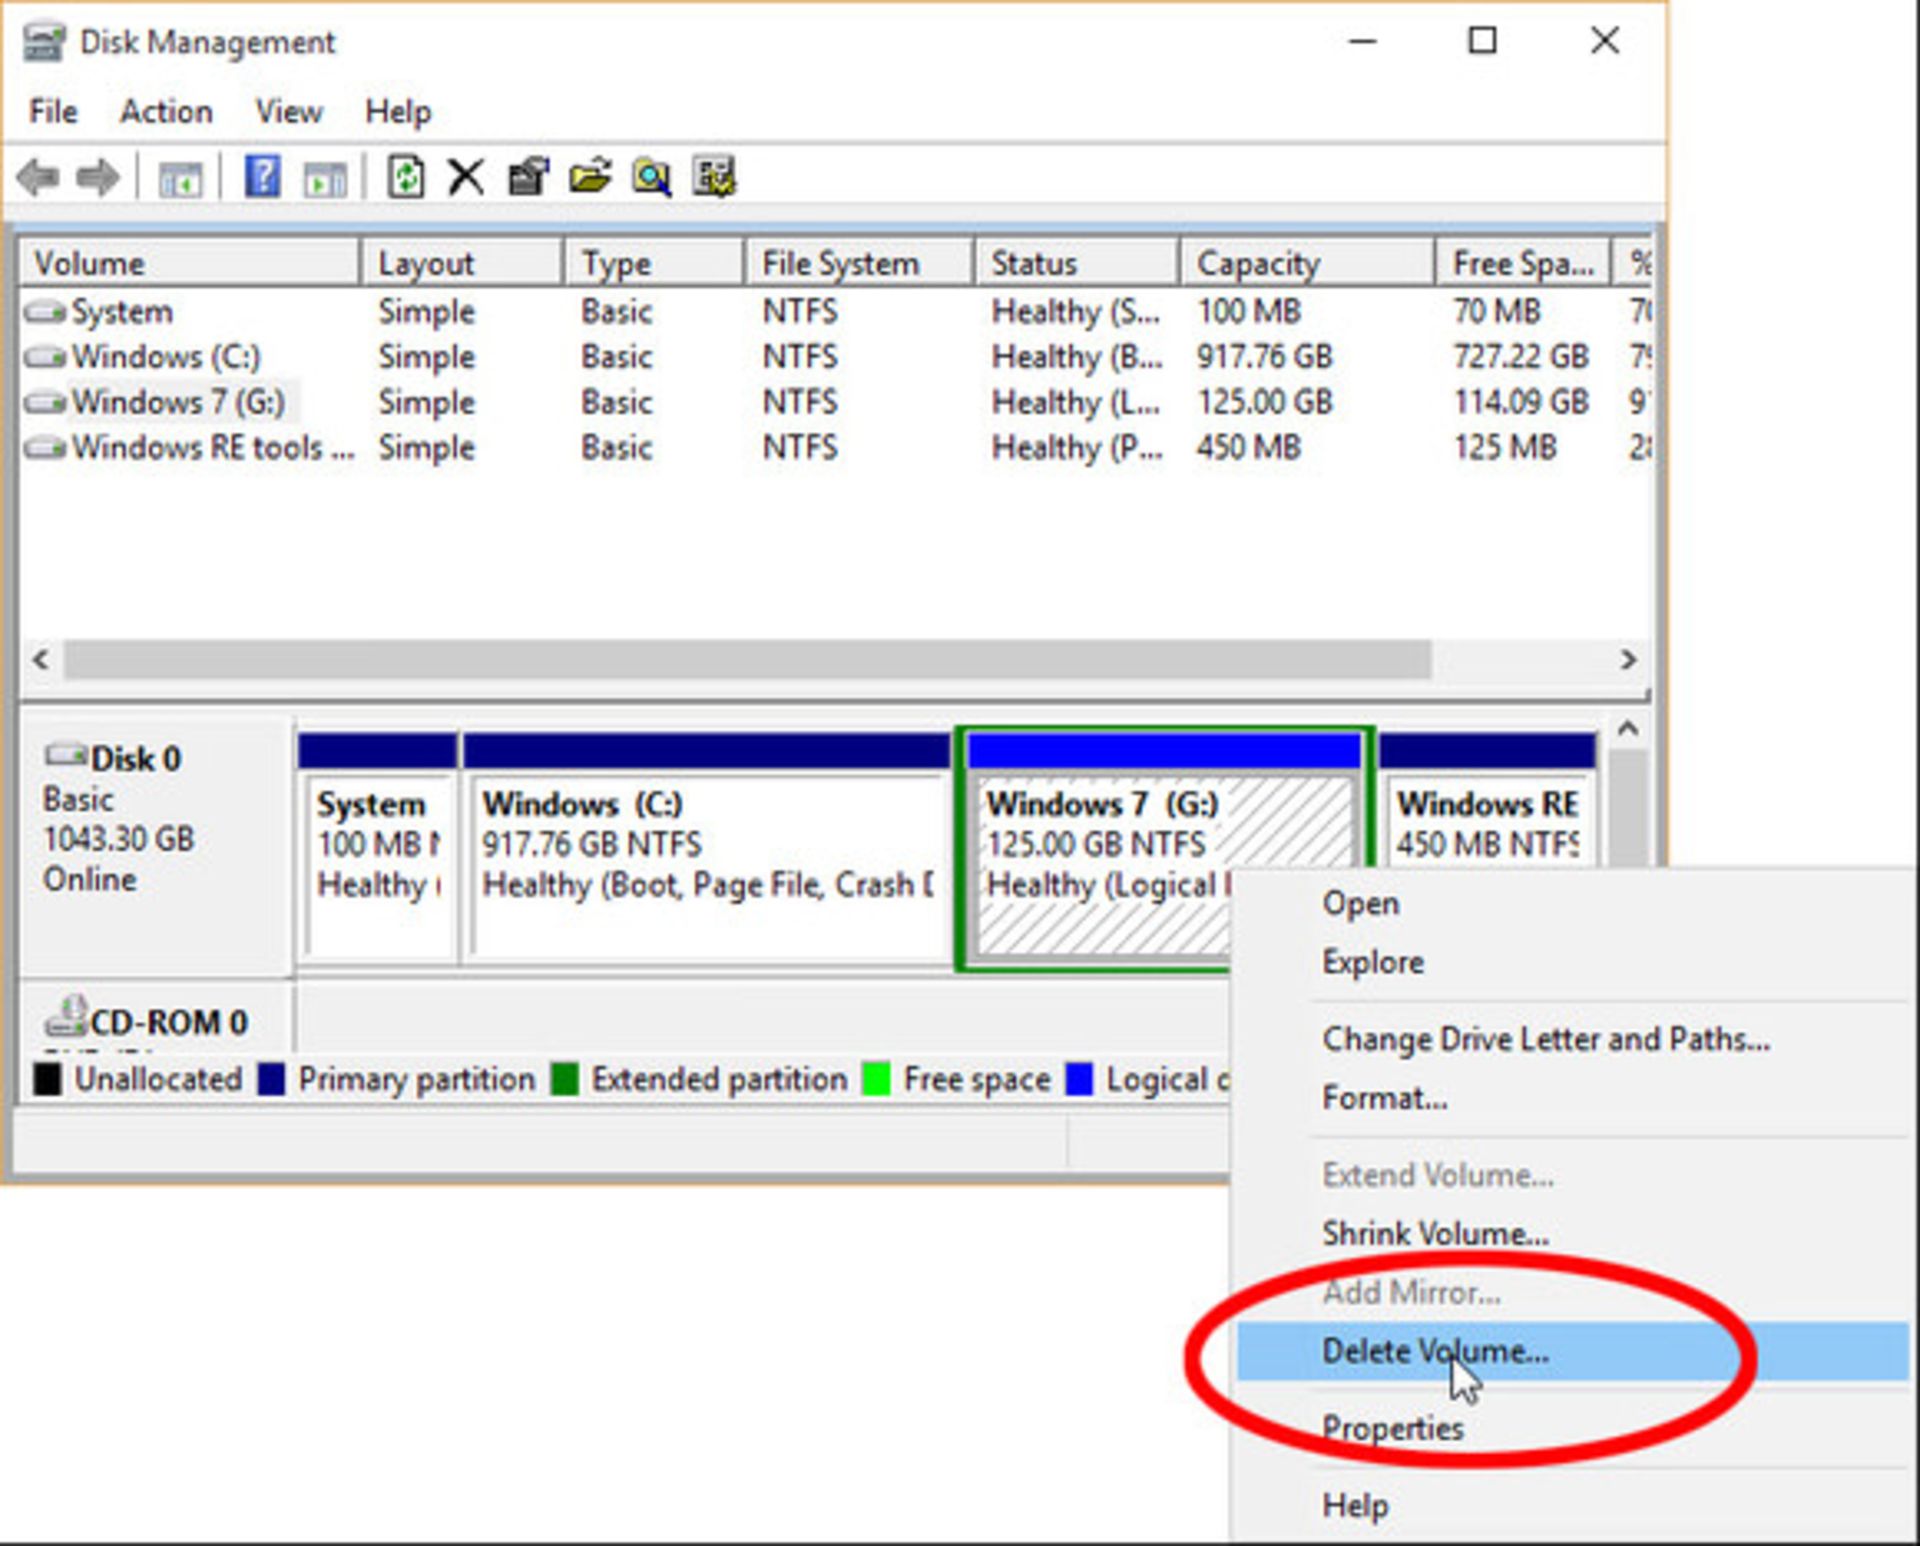Open the File menu
The width and height of the screenshot is (1920, 1546).
tap(53, 111)
